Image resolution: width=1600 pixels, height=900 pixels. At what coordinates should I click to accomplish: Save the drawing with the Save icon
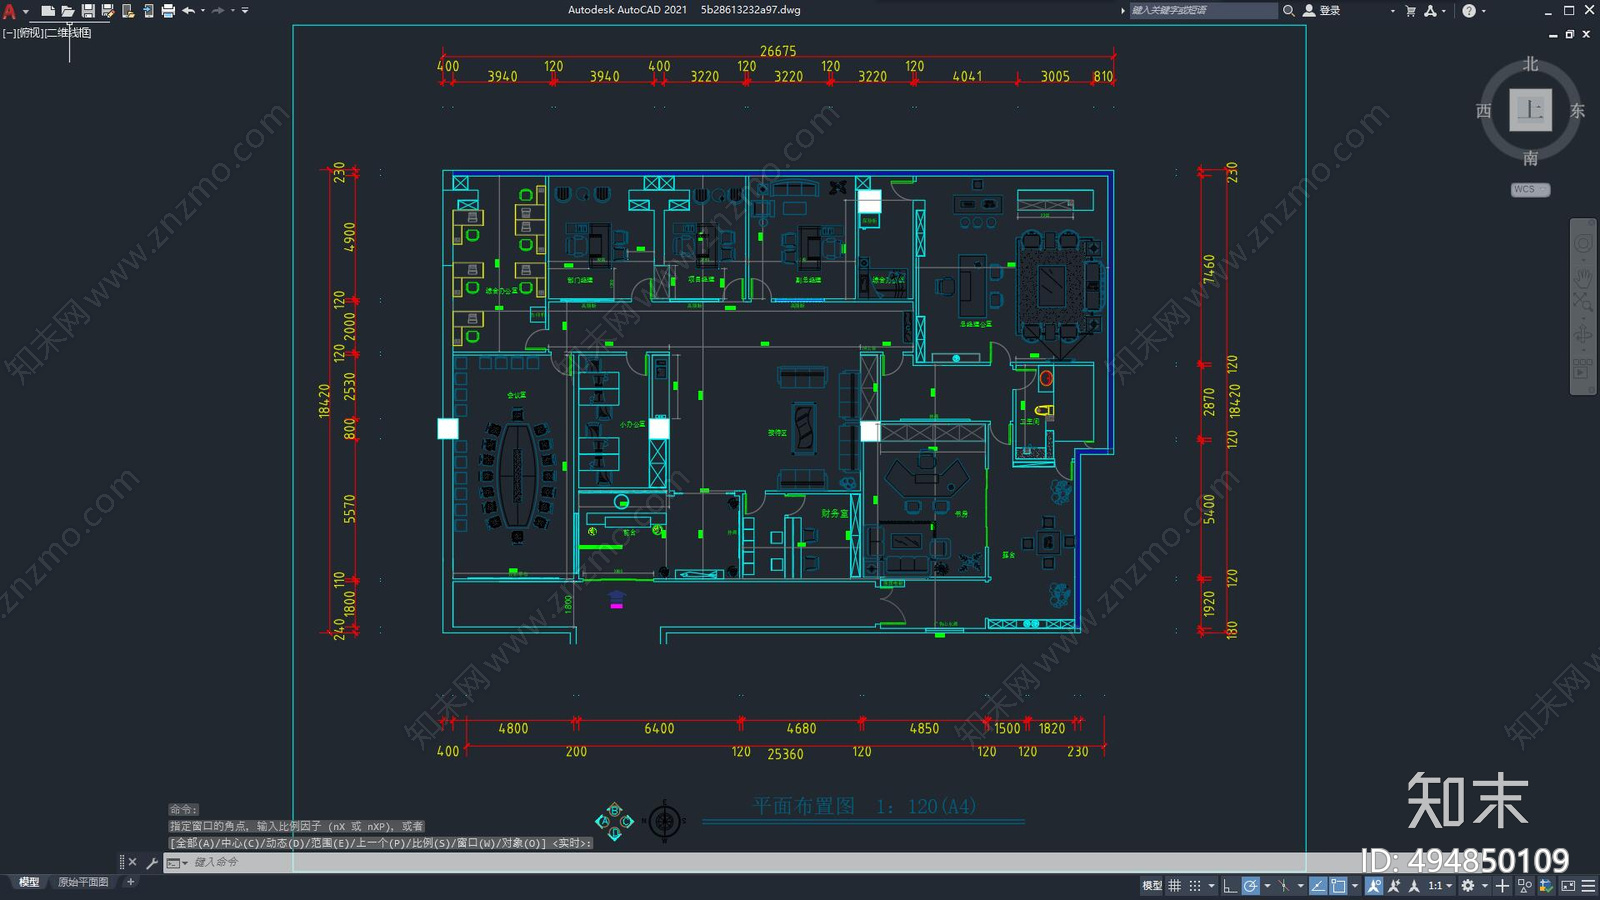(x=88, y=11)
